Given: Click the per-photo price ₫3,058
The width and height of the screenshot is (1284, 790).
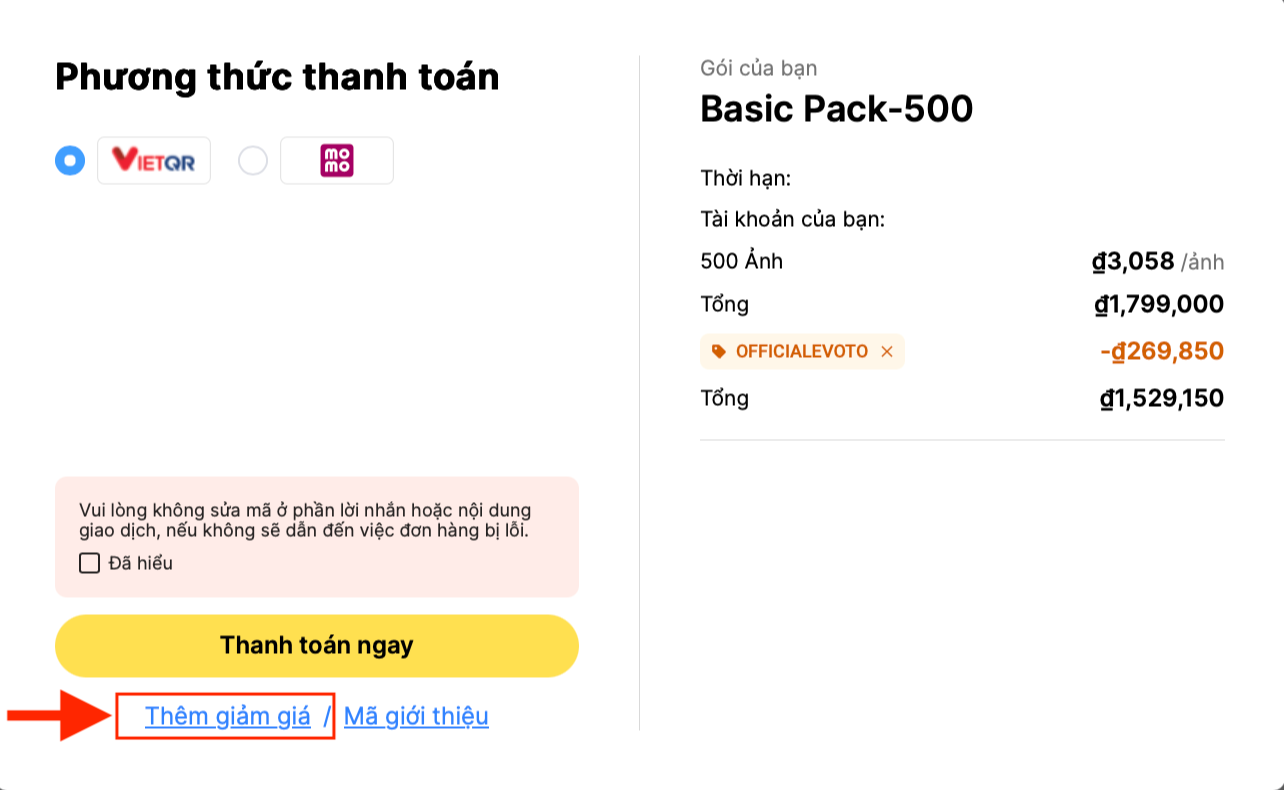Looking at the screenshot, I should click(x=1133, y=262).
